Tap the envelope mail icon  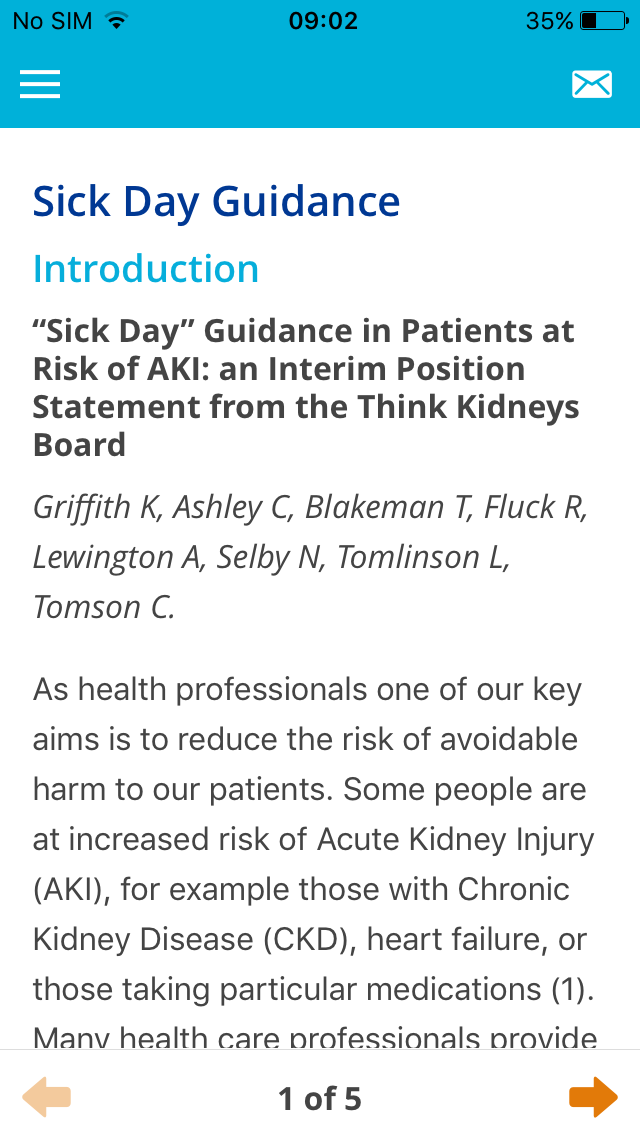point(591,85)
